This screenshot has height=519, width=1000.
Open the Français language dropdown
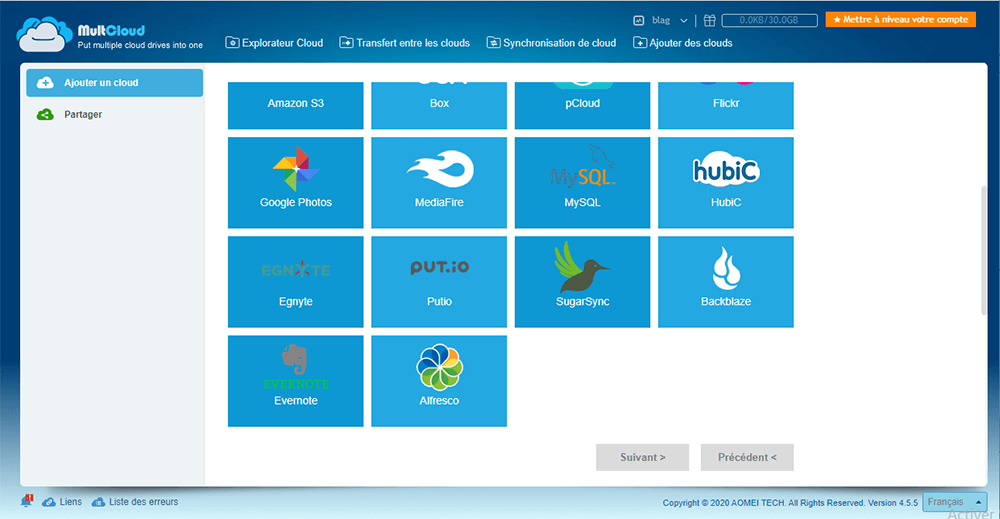pos(955,502)
